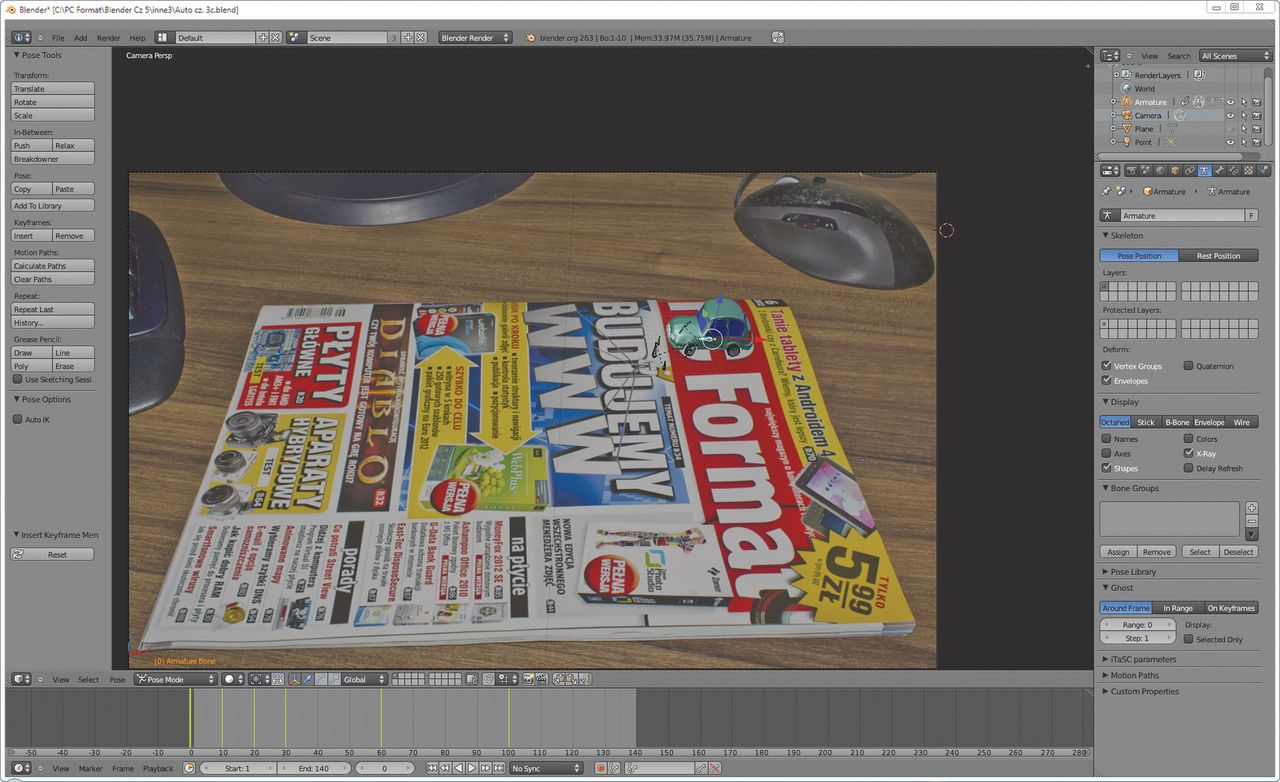
Task: Open the Help menu
Action: 137,38
